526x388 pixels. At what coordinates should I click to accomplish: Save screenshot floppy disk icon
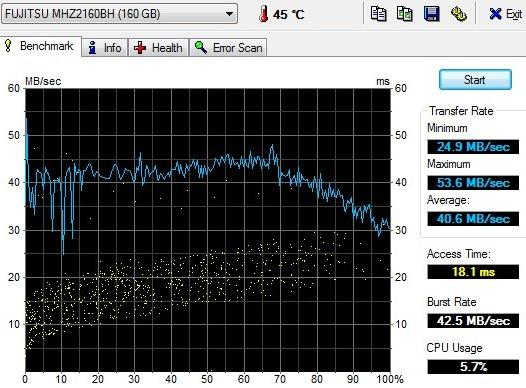(x=431, y=14)
